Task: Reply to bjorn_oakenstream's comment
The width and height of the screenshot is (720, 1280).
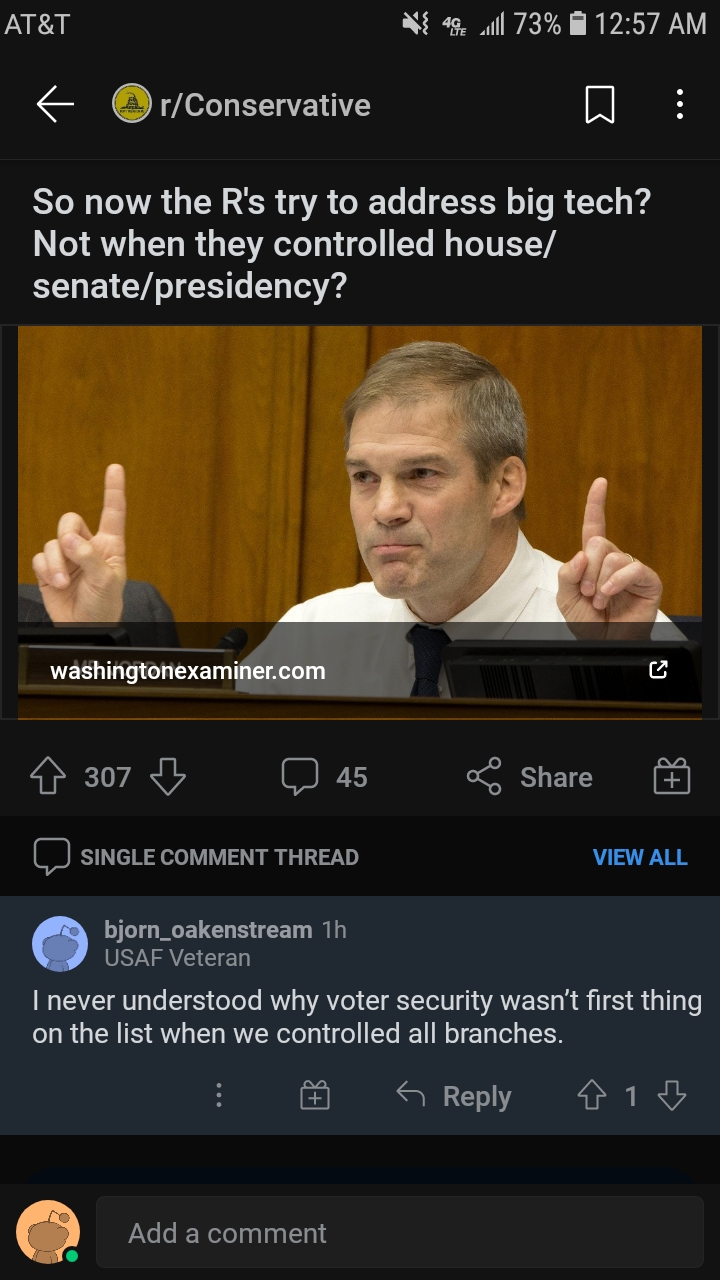Action: point(455,1096)
